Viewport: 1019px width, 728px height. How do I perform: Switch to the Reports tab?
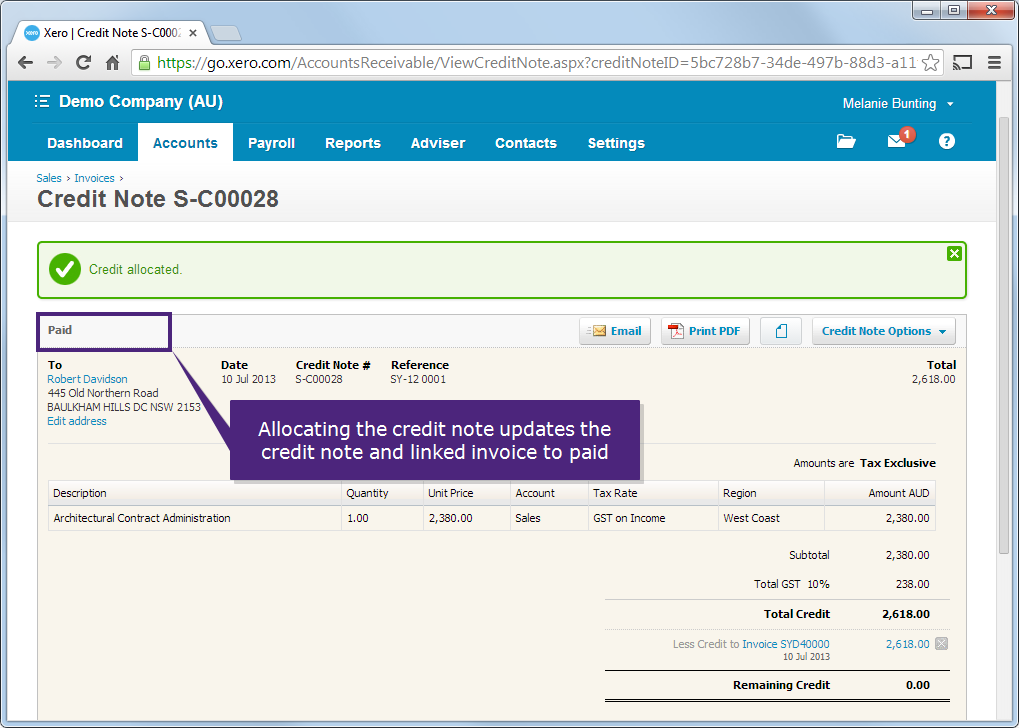pos(352,143)
